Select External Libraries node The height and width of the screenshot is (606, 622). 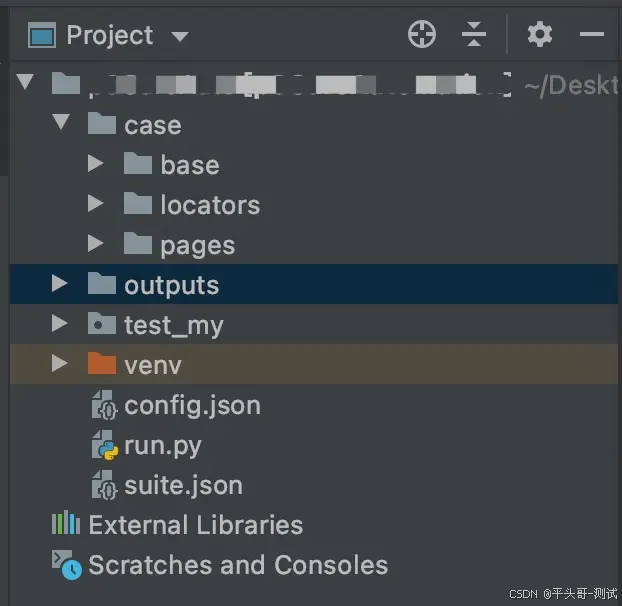pyautogui.click(x=196, y=525)
